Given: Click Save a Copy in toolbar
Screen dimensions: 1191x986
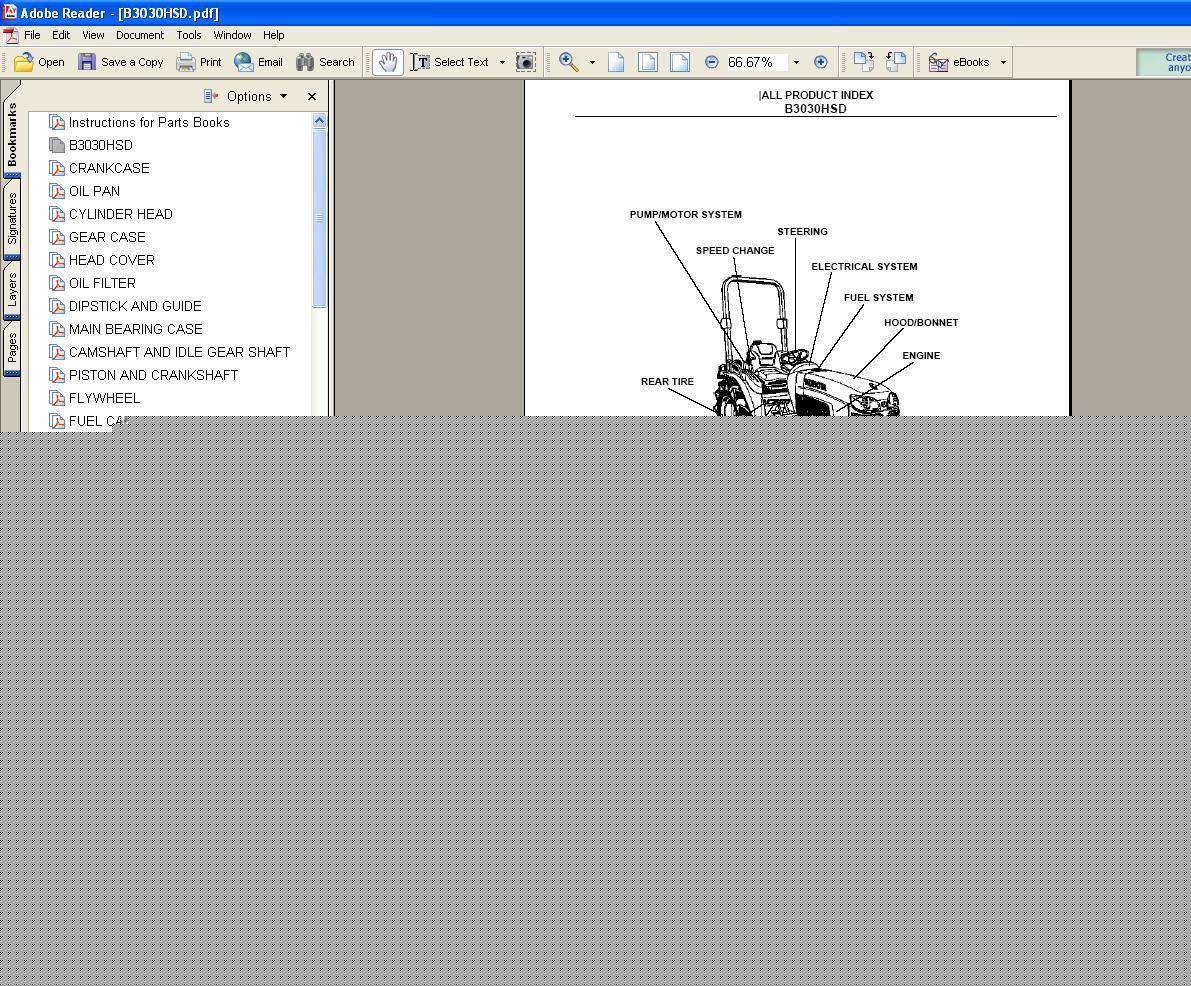Looking at the screenshot, I should 121,62.
